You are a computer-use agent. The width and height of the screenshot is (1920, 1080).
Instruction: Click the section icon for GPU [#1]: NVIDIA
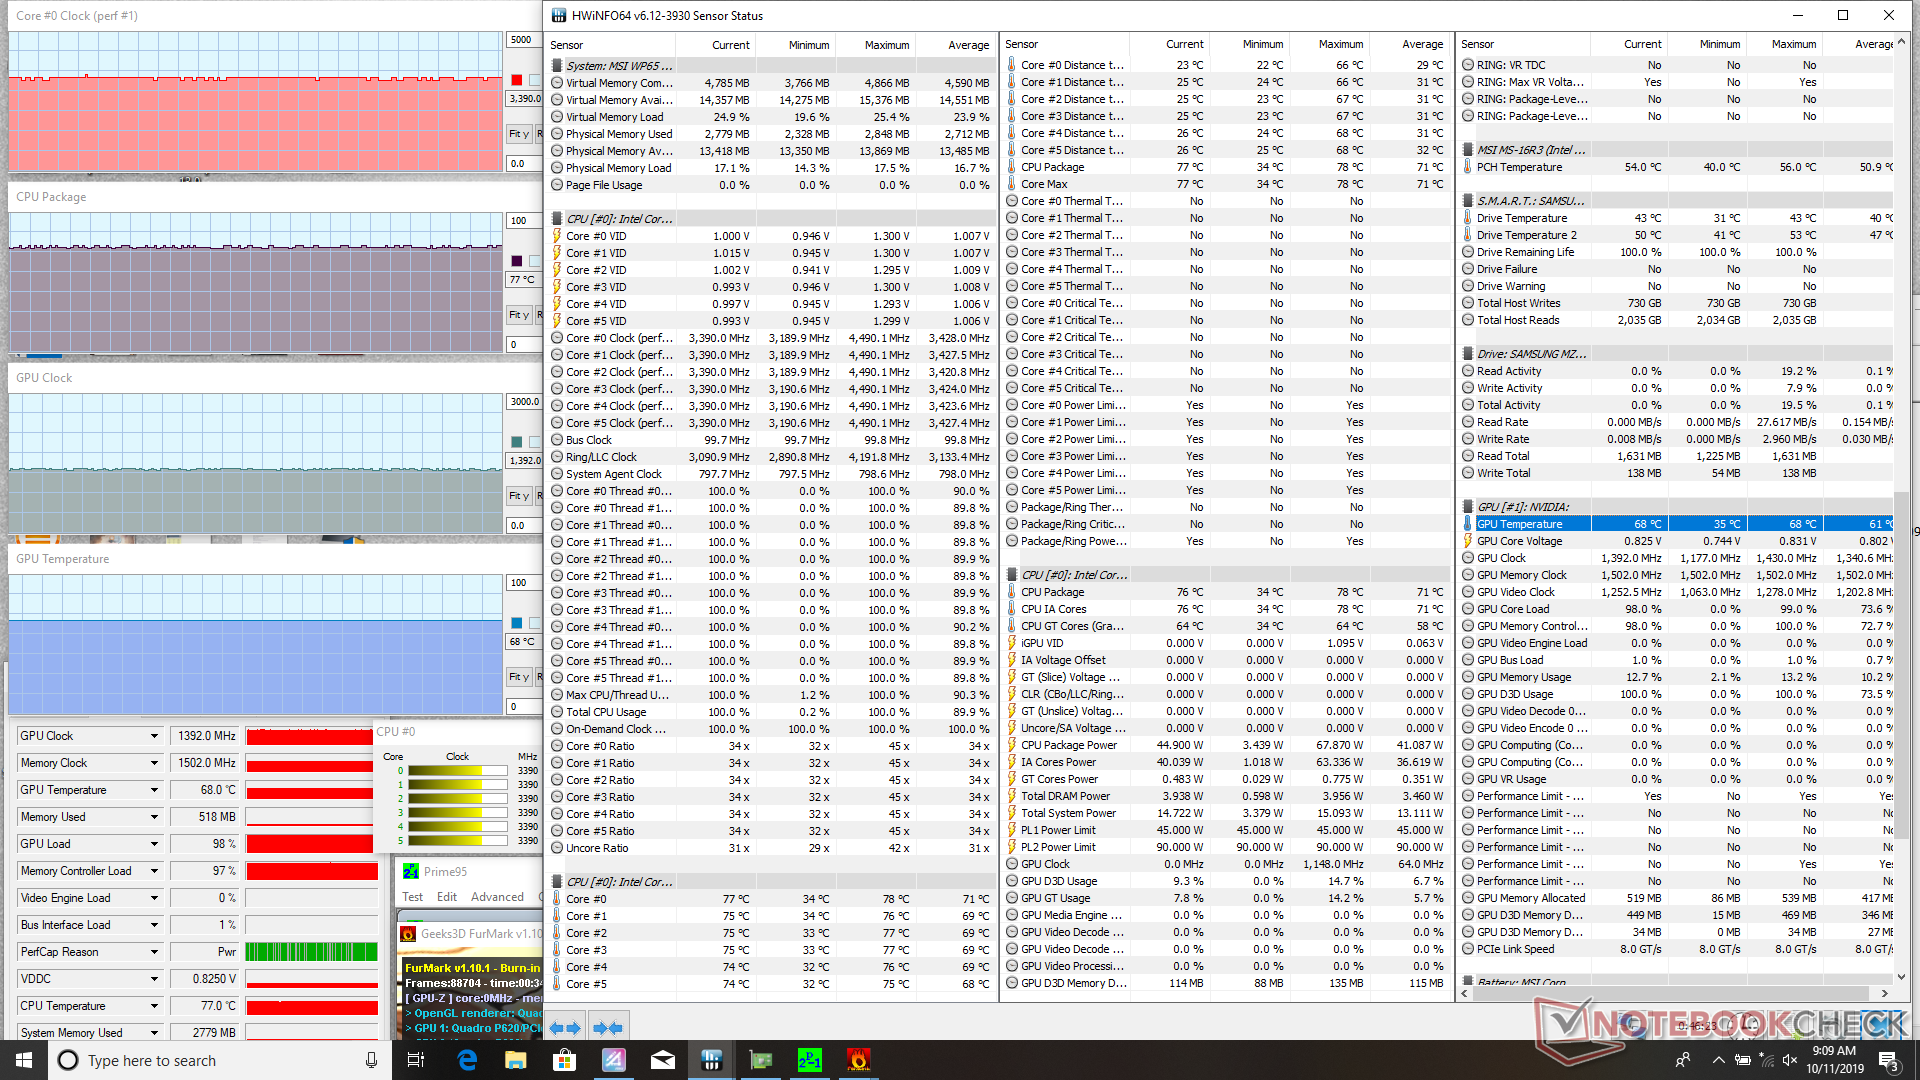pos(1468,507)
